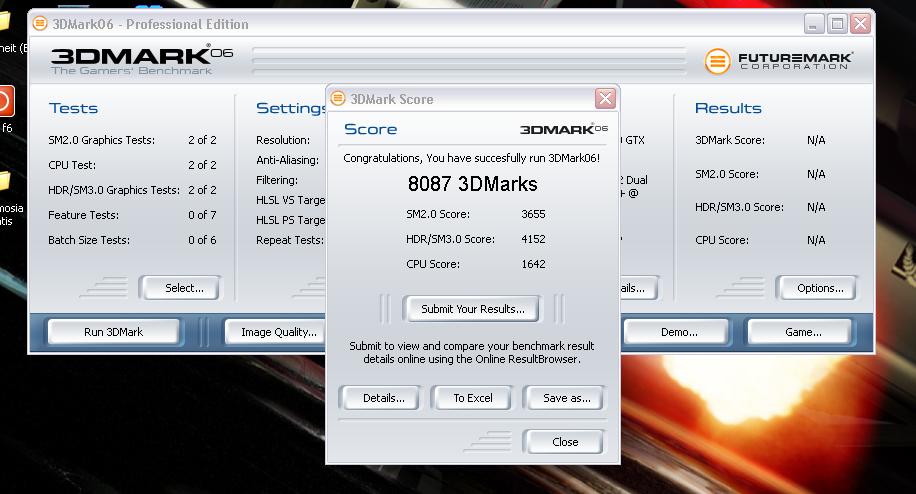Click 3DMark06 main window title icon
The image size is (916, 494).
coord(40,23)
